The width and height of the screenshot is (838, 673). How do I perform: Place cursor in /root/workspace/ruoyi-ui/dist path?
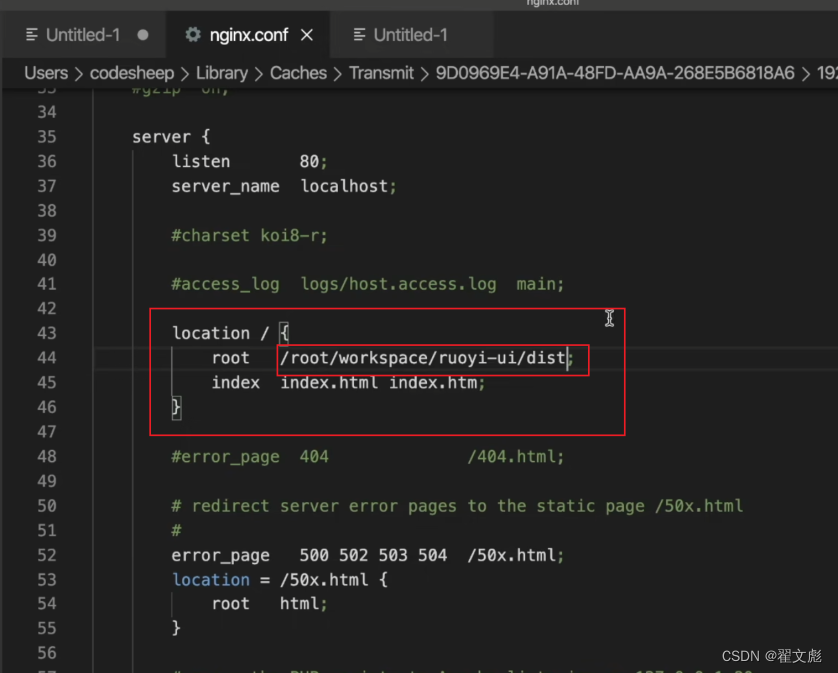(x=424, y=358)
